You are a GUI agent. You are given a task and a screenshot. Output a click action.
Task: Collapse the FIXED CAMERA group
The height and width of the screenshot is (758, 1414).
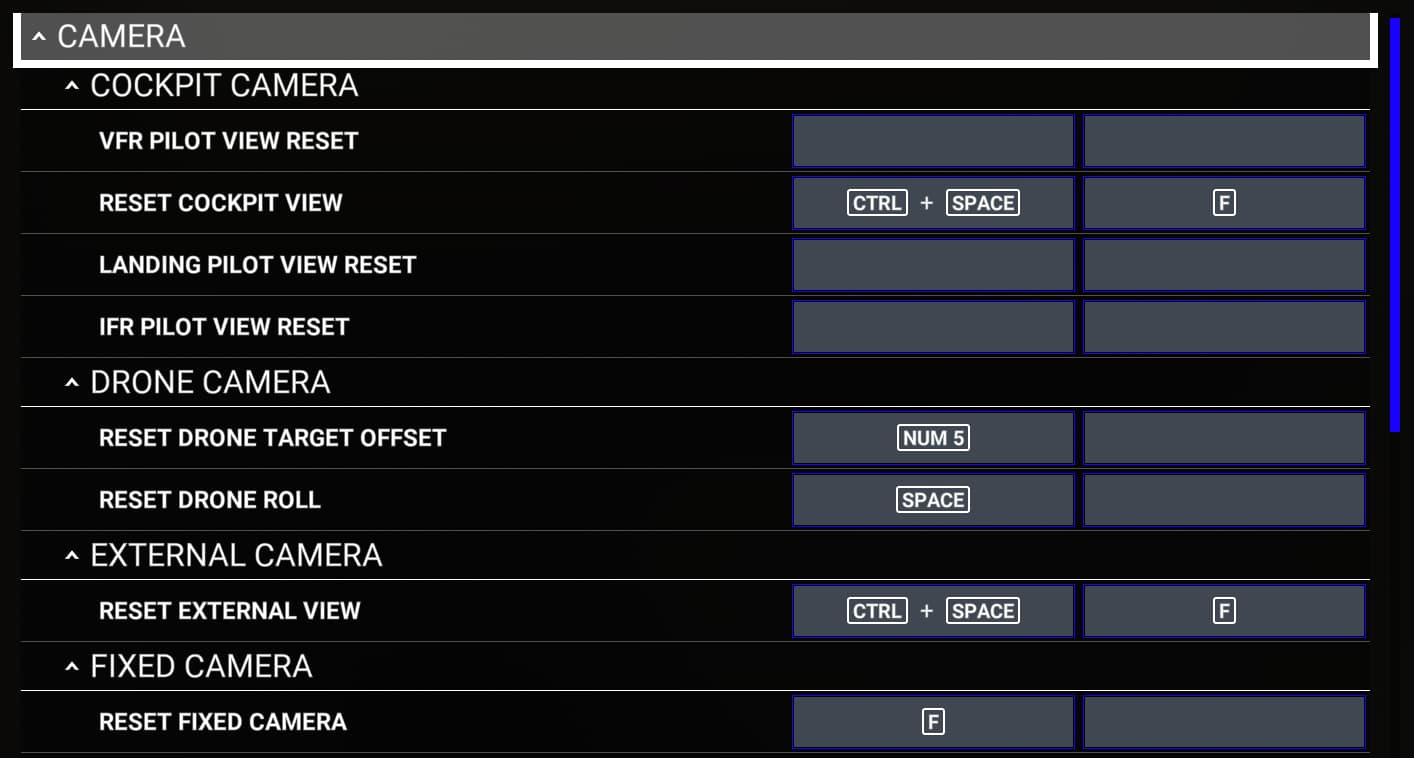point(71,667)
